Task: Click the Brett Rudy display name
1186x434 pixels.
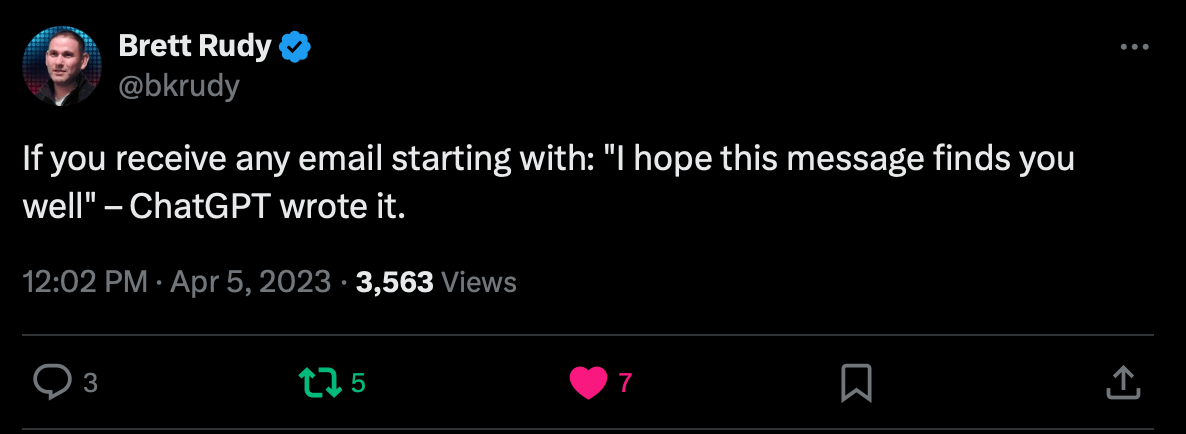Action: coord(194,46)
